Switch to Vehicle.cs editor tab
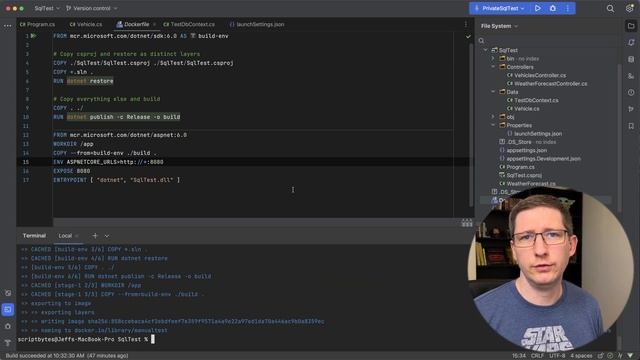Screen dimensions: 640x360 point(86,24)
